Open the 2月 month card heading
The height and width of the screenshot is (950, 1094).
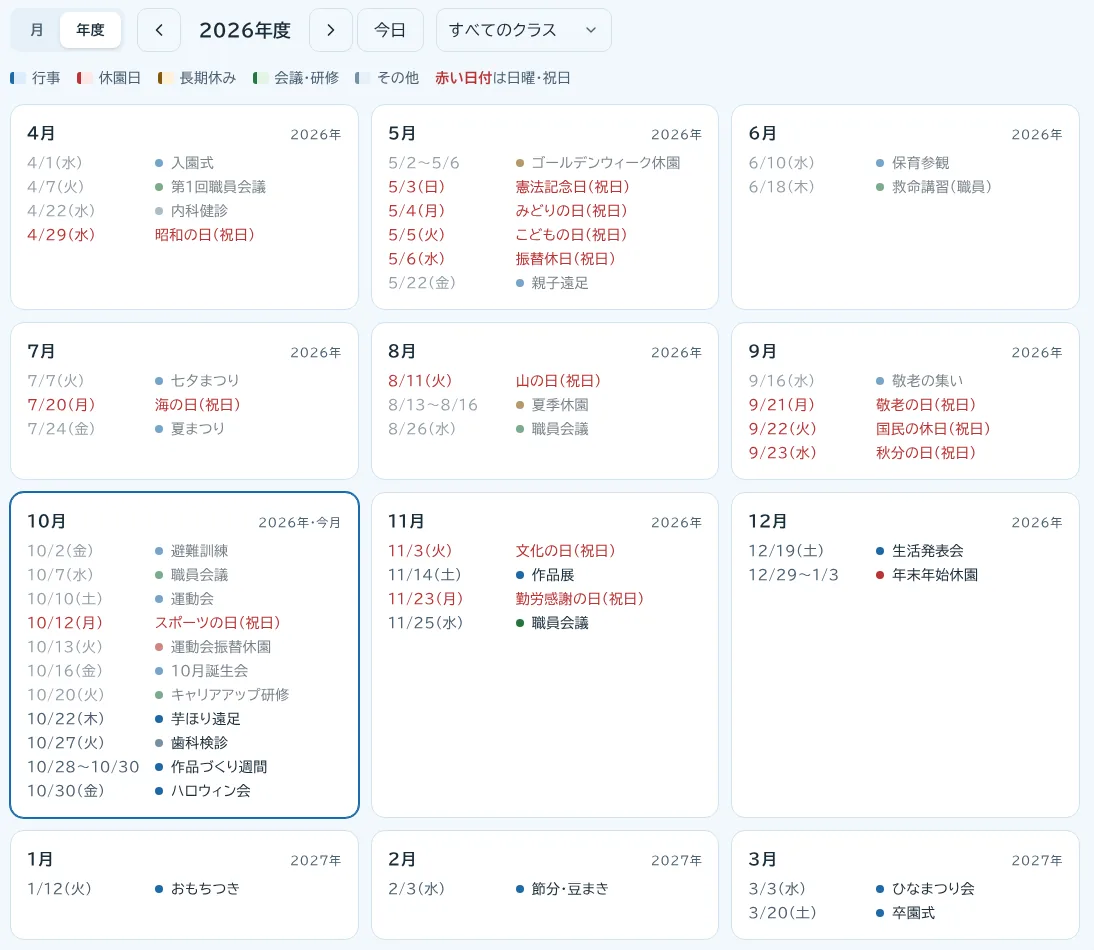[x=402, y=859]
